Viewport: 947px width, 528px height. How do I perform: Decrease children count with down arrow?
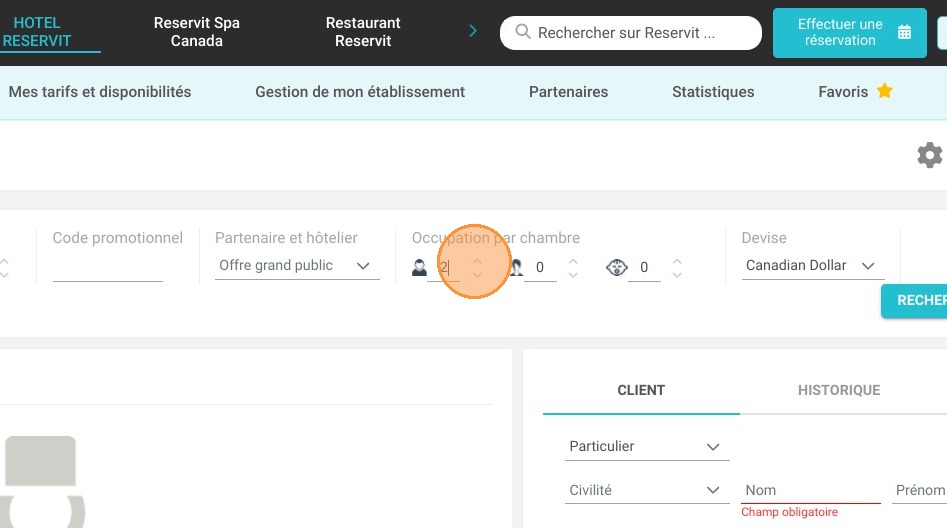573,275
